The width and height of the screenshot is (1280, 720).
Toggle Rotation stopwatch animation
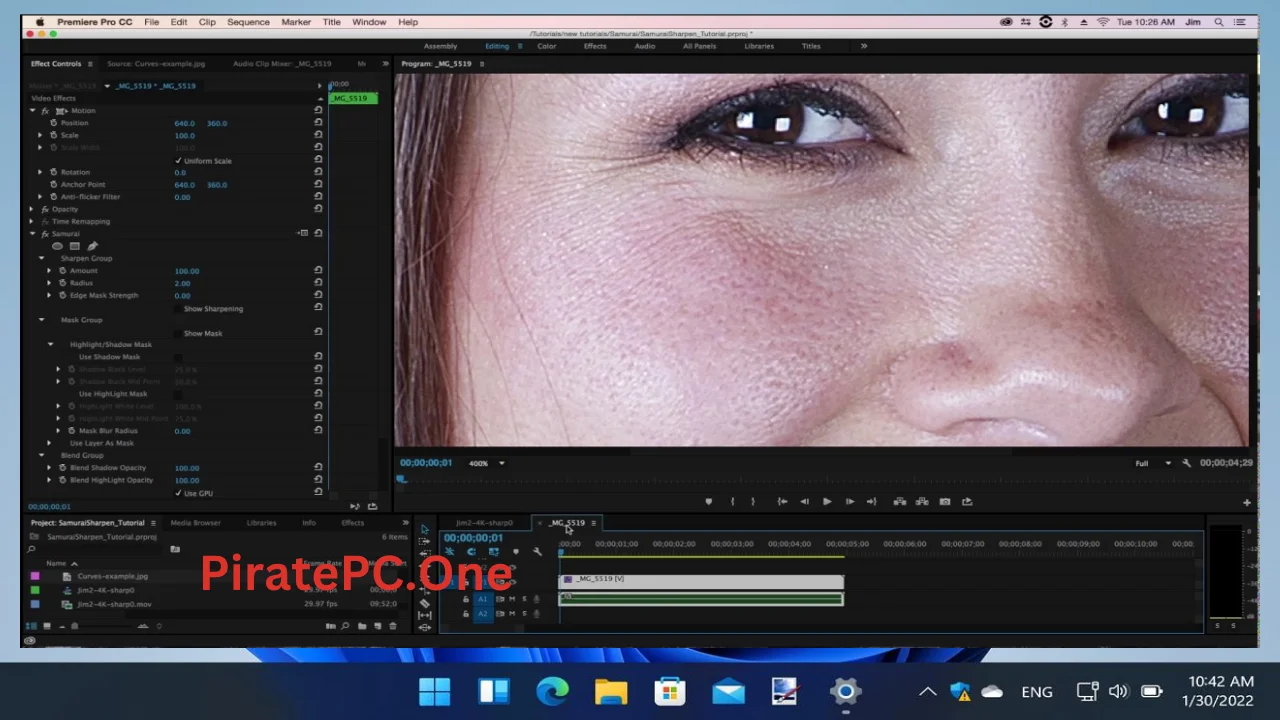(54, 172)
